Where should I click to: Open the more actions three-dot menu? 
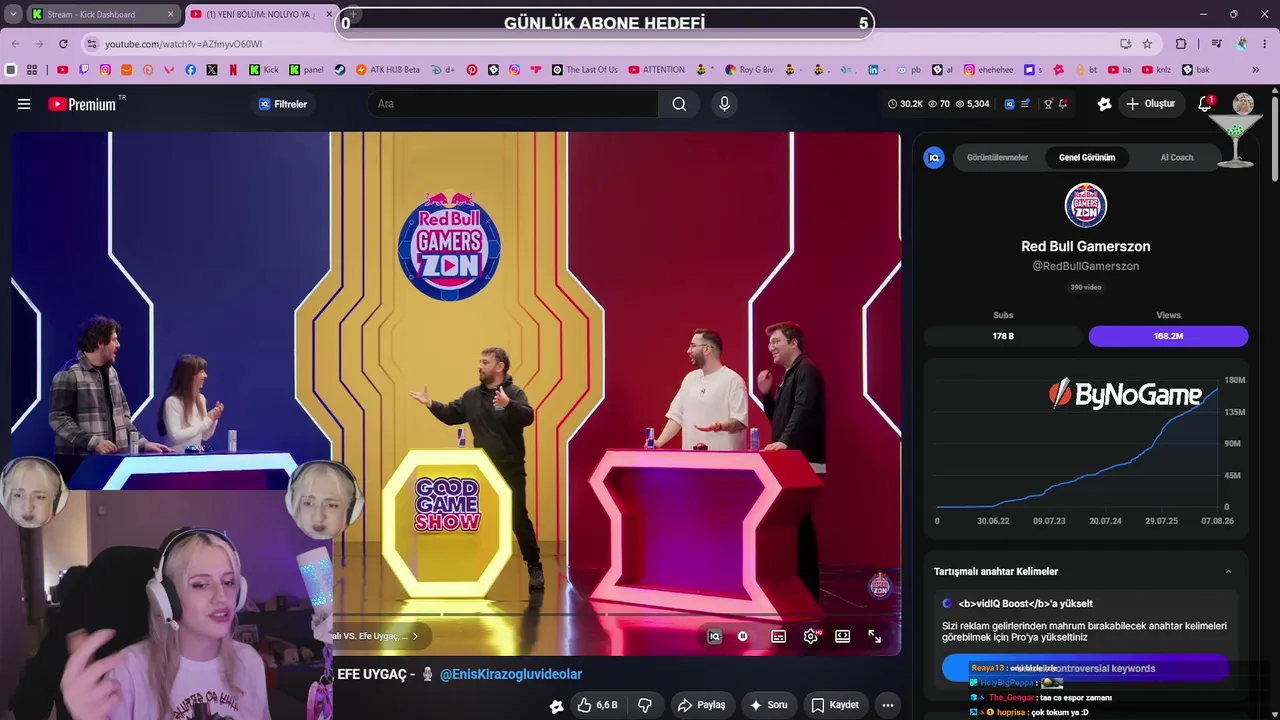point(887,705)
